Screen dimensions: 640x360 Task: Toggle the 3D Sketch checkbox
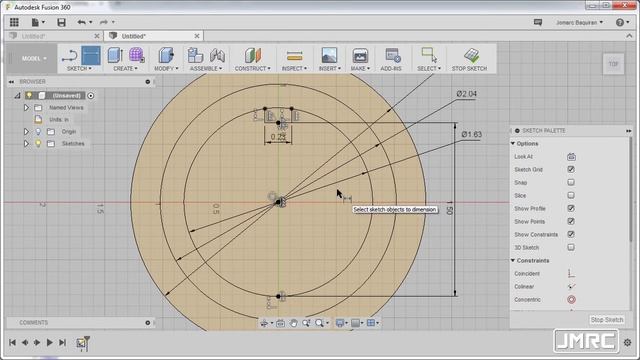pyautogui.click(x=571, y=247)
